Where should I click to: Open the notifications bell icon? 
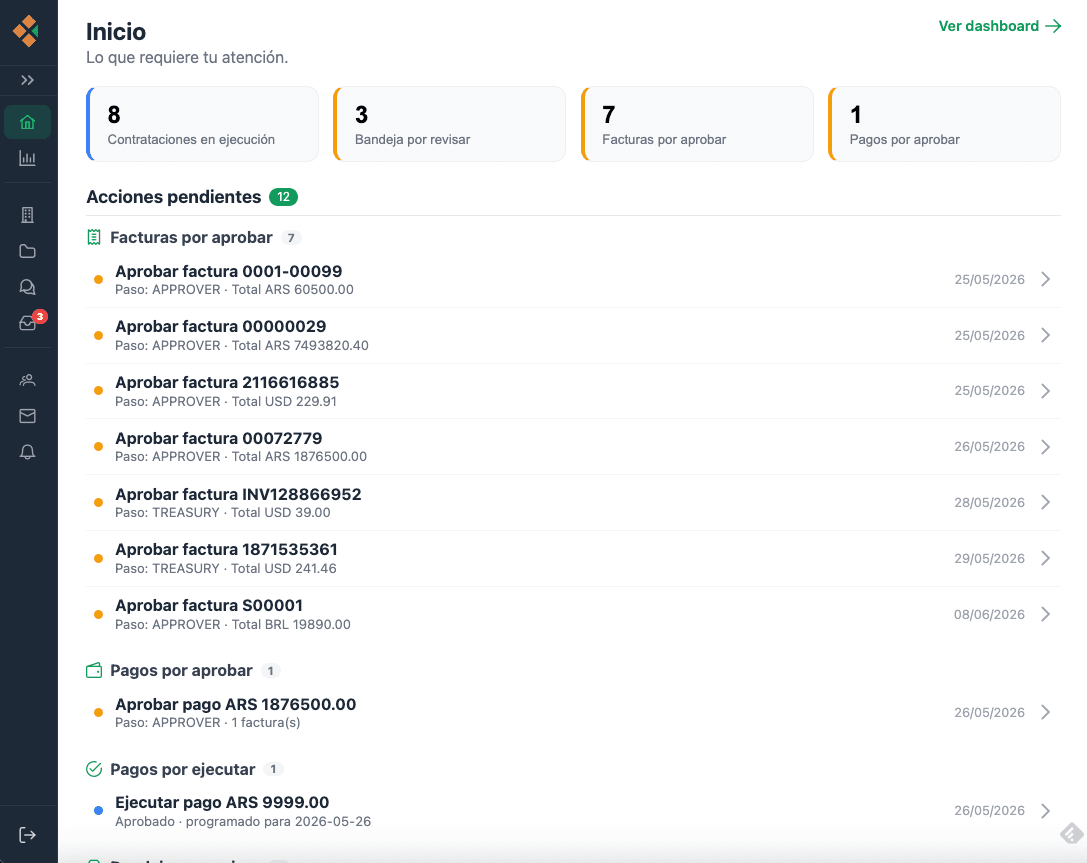point(27,452)
